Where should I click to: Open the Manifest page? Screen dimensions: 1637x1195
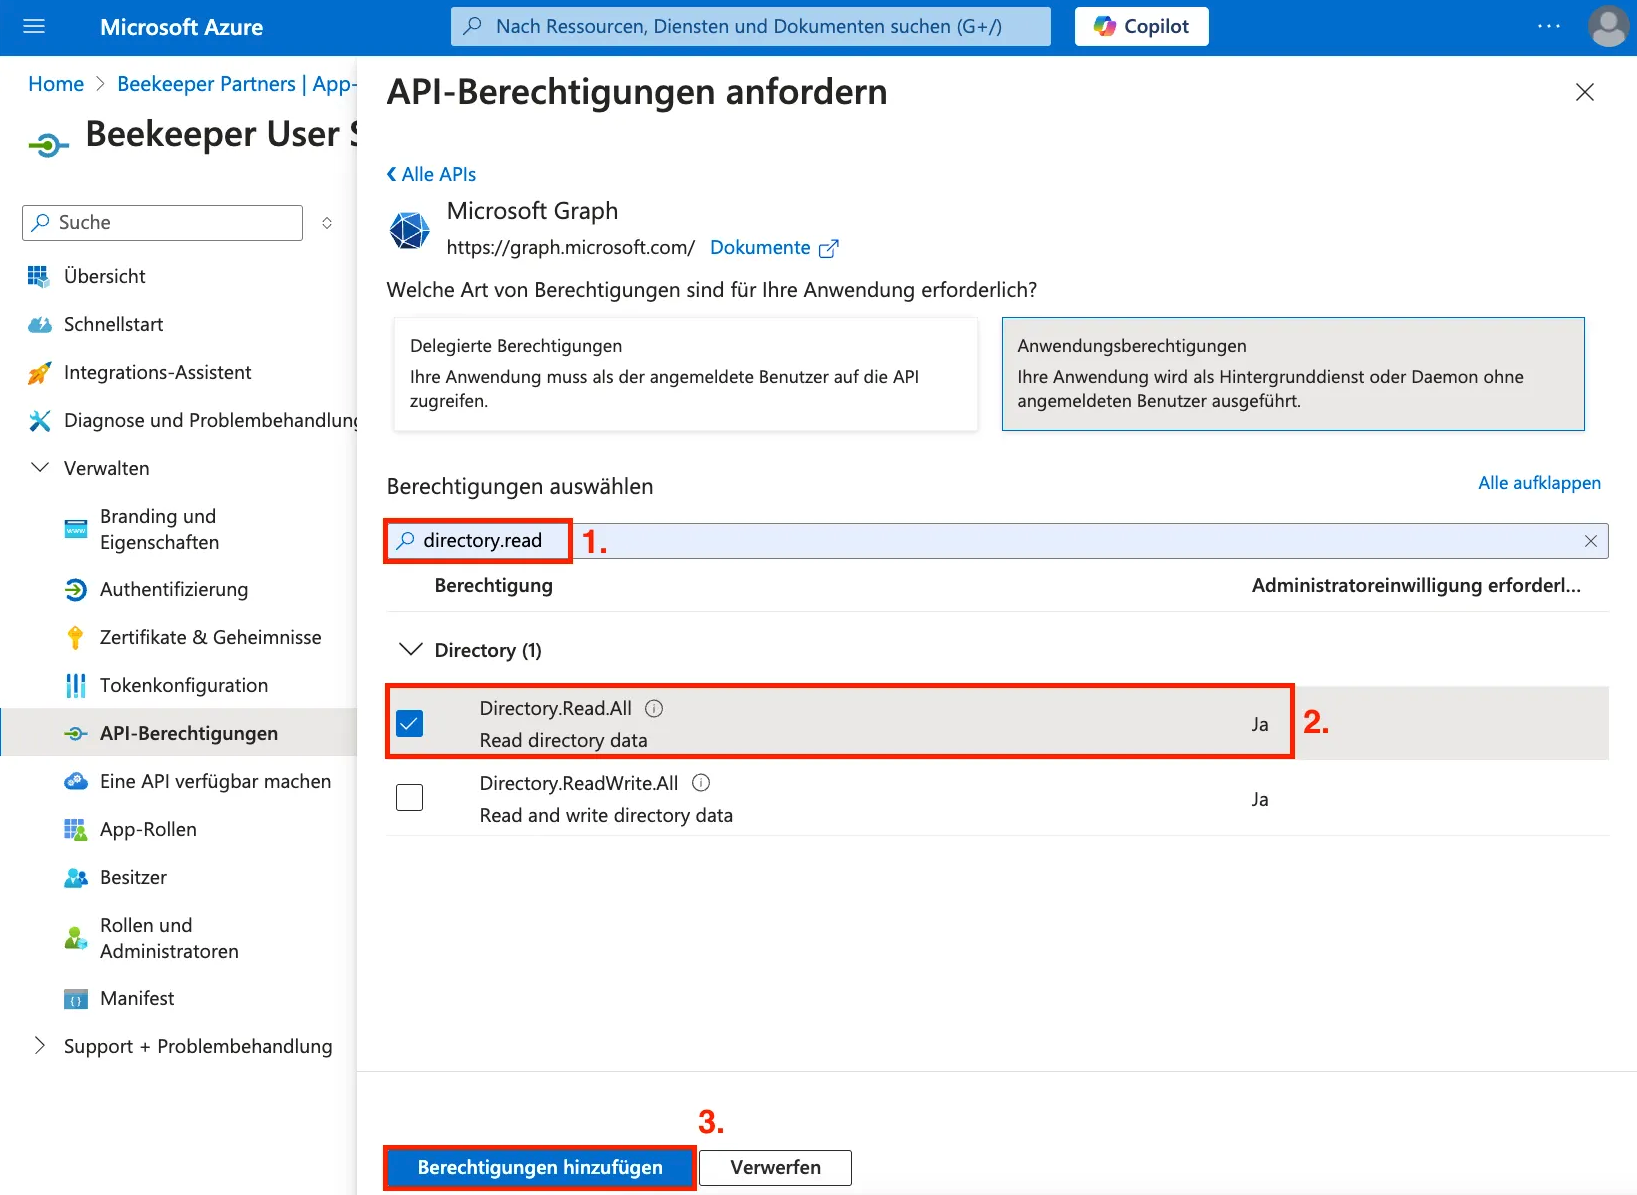pos(137,998)
